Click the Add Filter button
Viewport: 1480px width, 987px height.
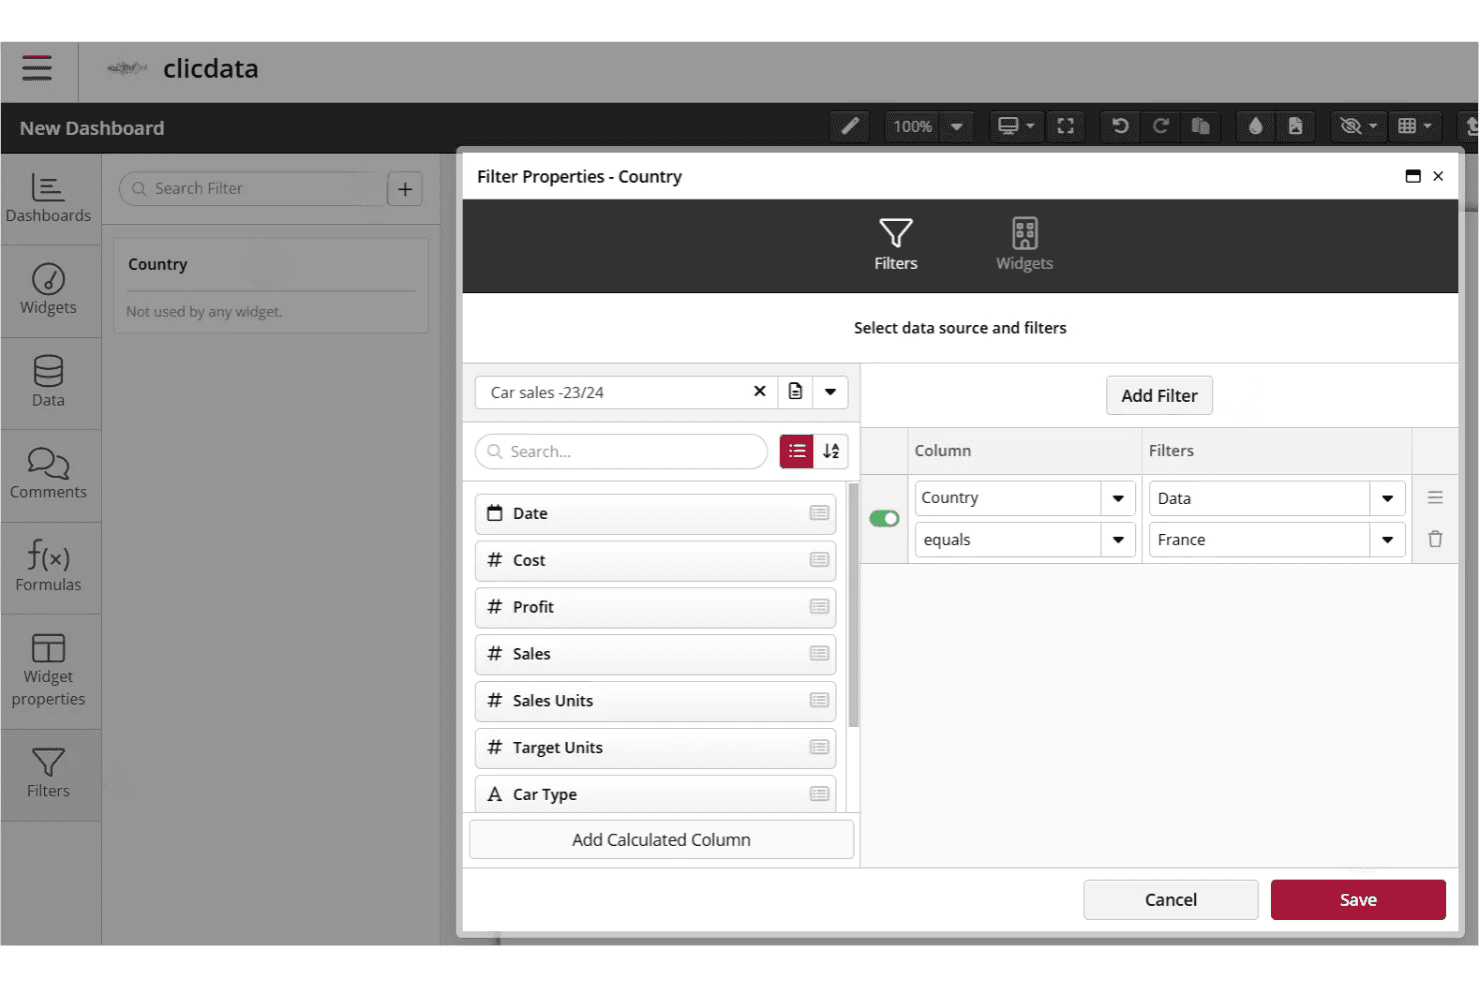click(x=1159, y=395)
